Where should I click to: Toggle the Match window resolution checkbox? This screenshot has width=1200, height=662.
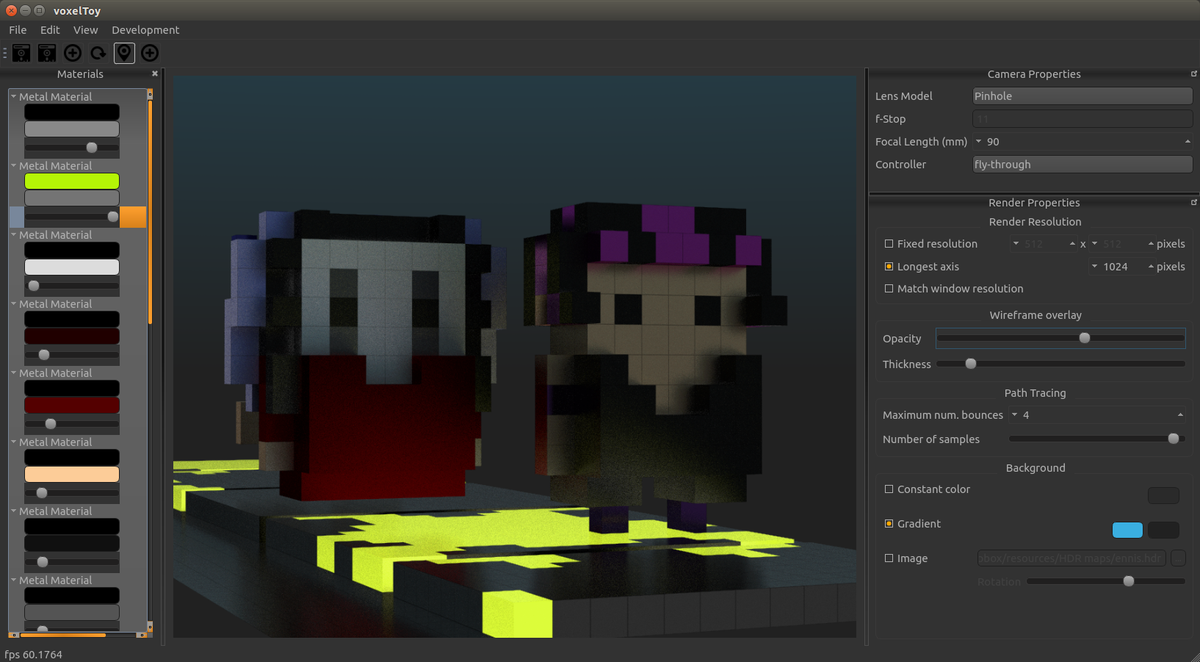coord(888,288)
